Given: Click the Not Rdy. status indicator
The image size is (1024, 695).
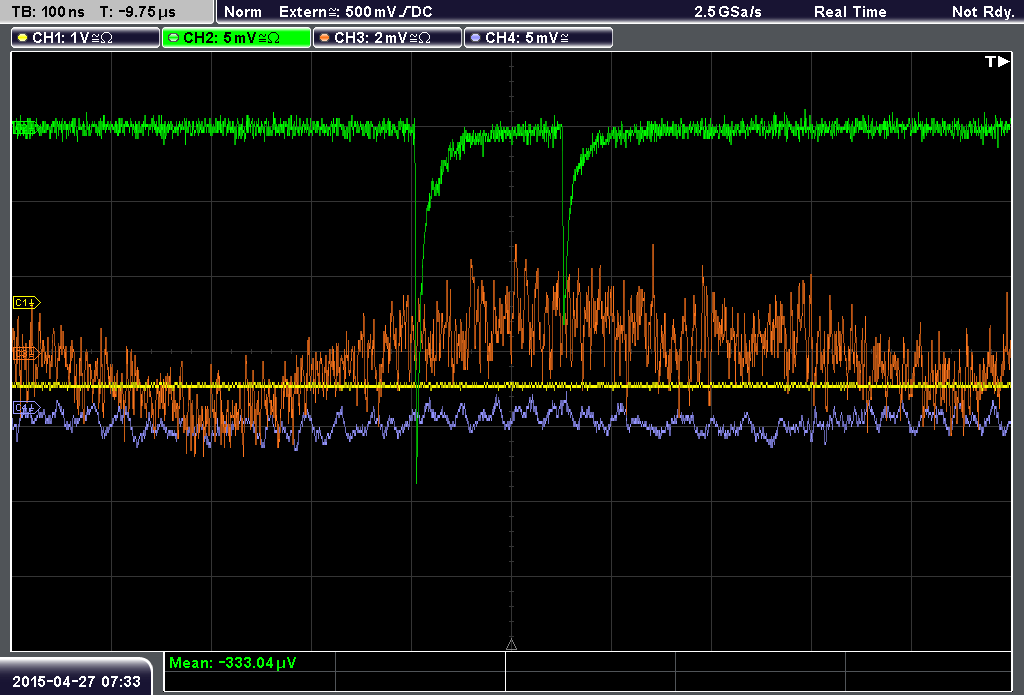Looking at the screenshot, I should click(x=983, y=12).
